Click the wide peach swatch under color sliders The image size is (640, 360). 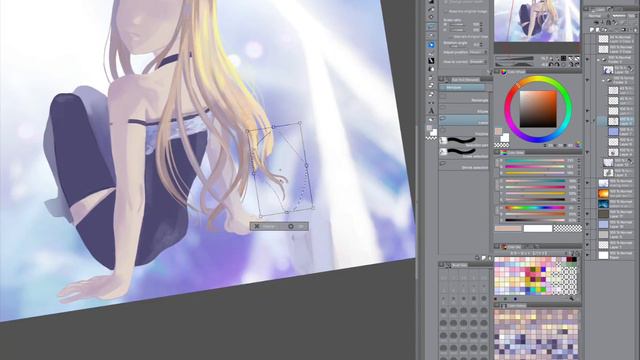[508, 229]
